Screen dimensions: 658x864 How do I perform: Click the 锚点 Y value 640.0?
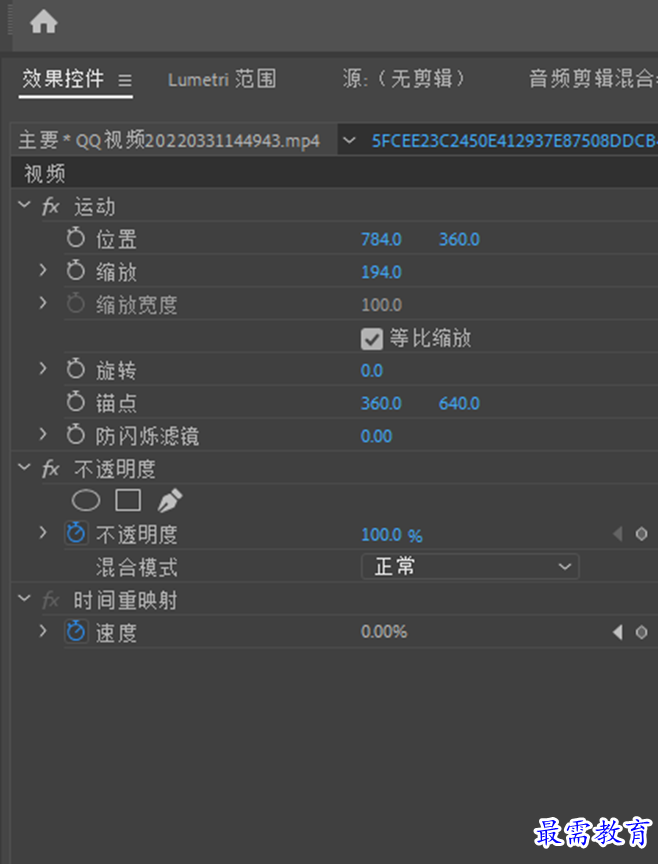(x=459, y=403)
